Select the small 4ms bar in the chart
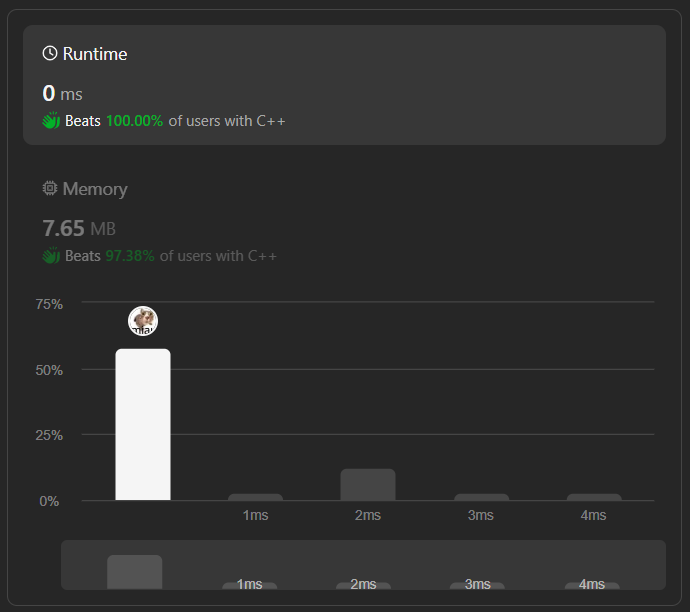 pos(594,497)
